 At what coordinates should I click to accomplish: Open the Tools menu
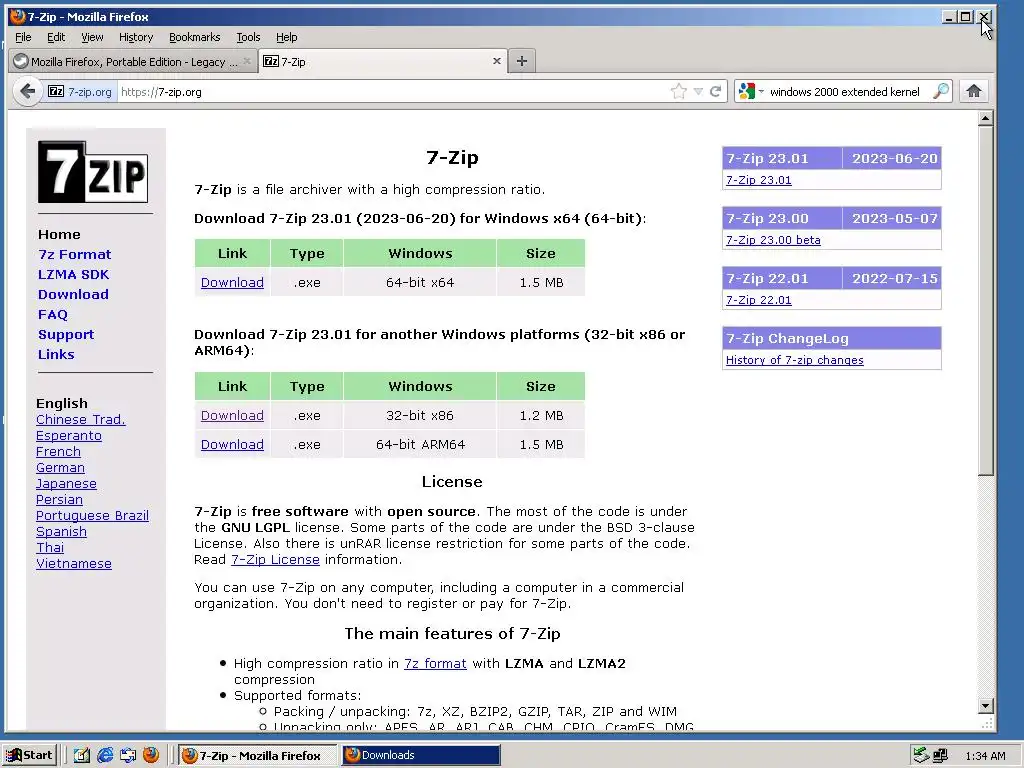[248, 37]
